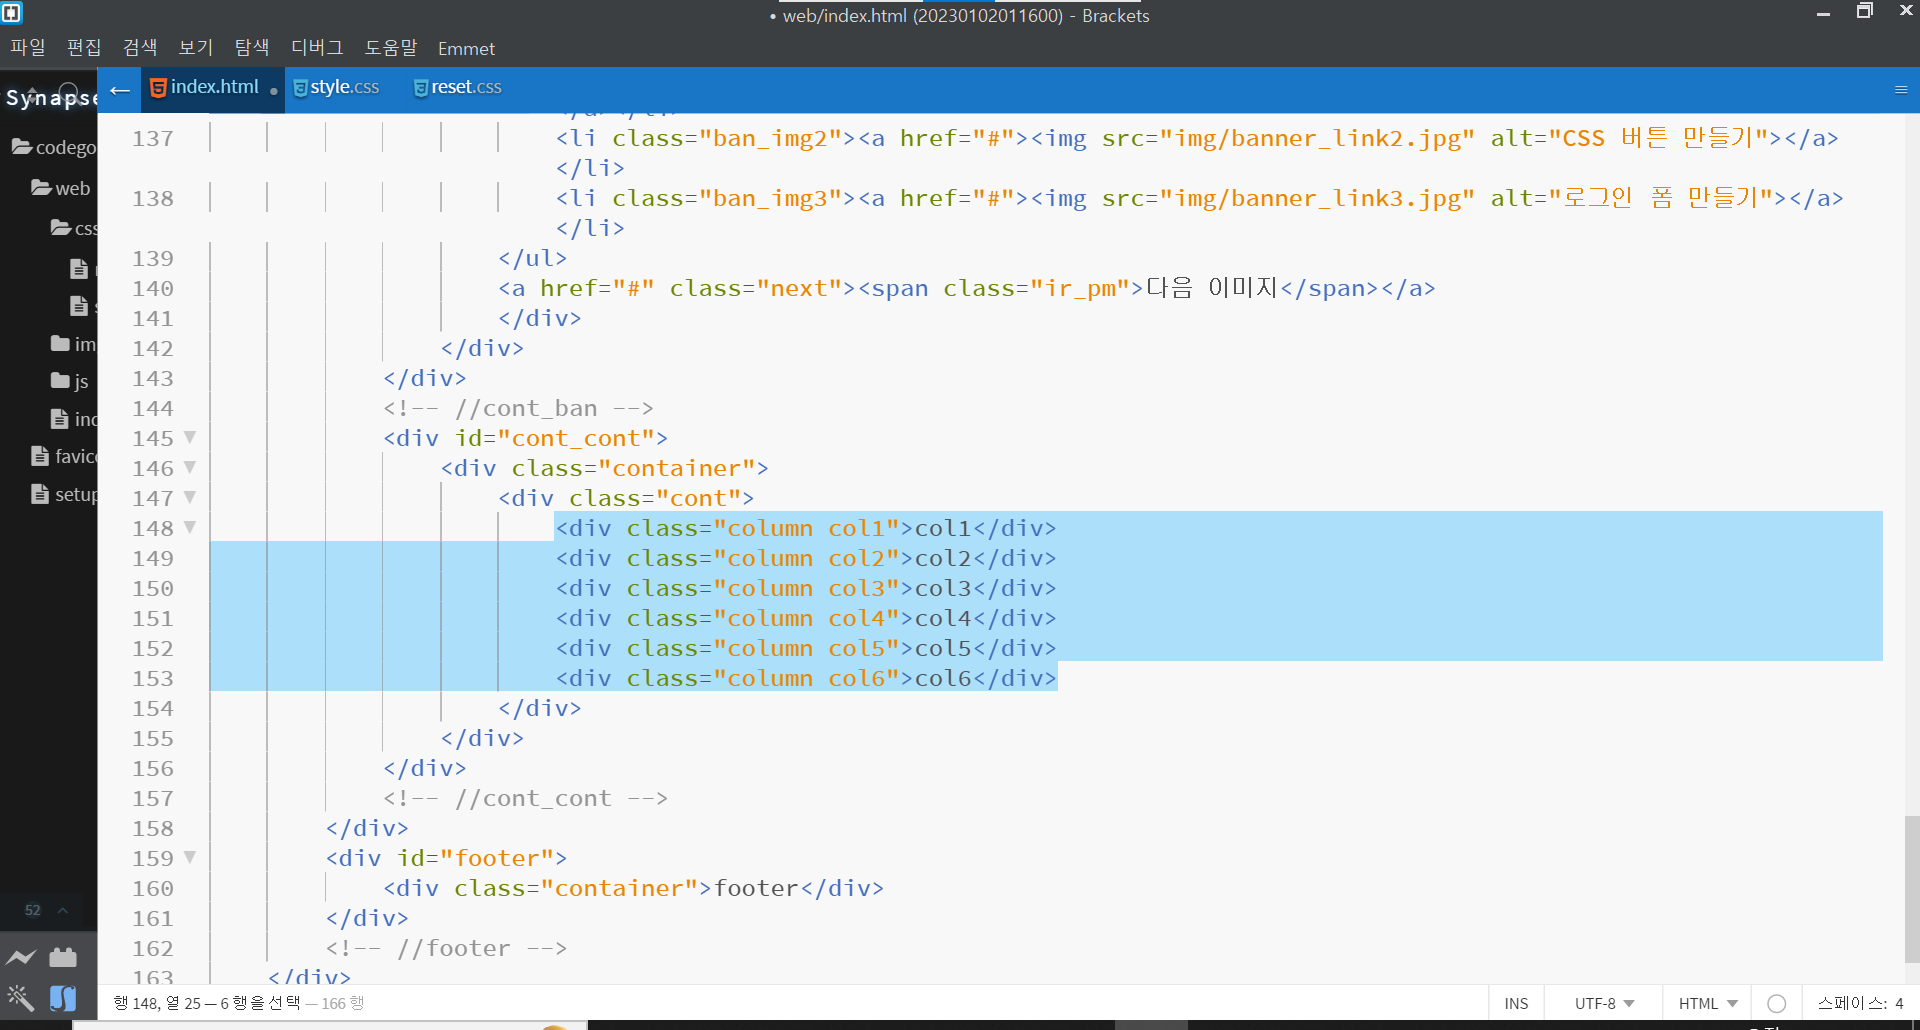Click the back arrow beside index.html tab
This screenshot has width=1920, height=1030.
tap(120, 90)
